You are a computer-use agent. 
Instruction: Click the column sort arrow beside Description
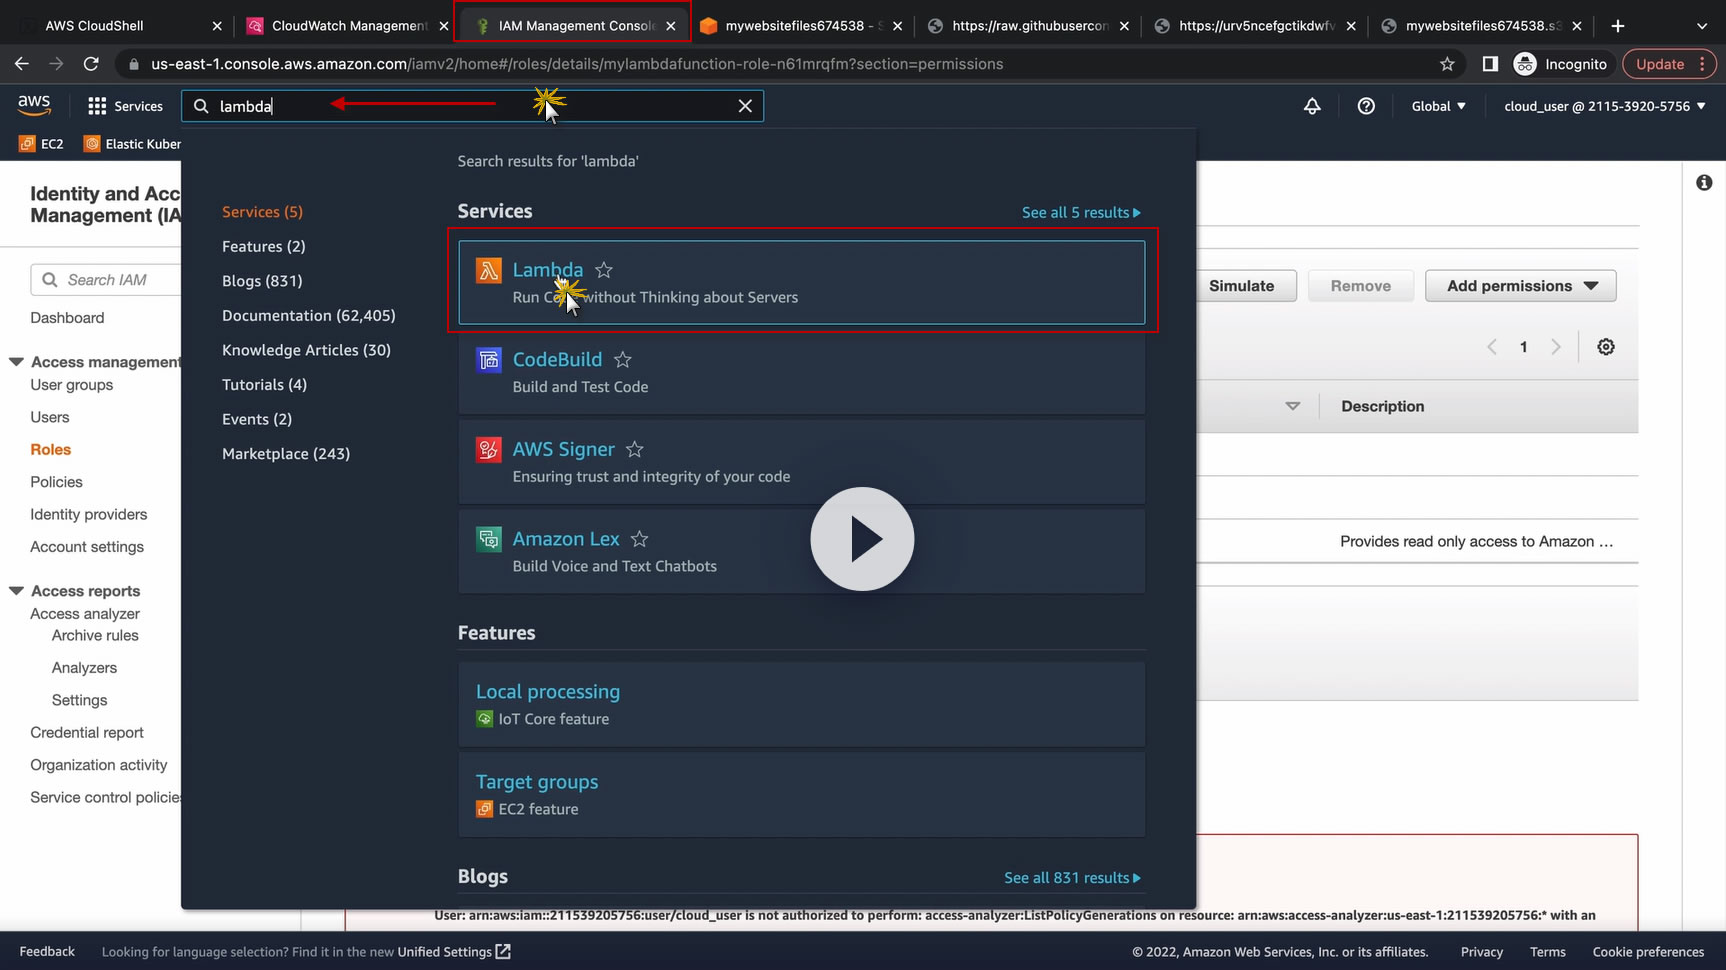point(1293,406)
